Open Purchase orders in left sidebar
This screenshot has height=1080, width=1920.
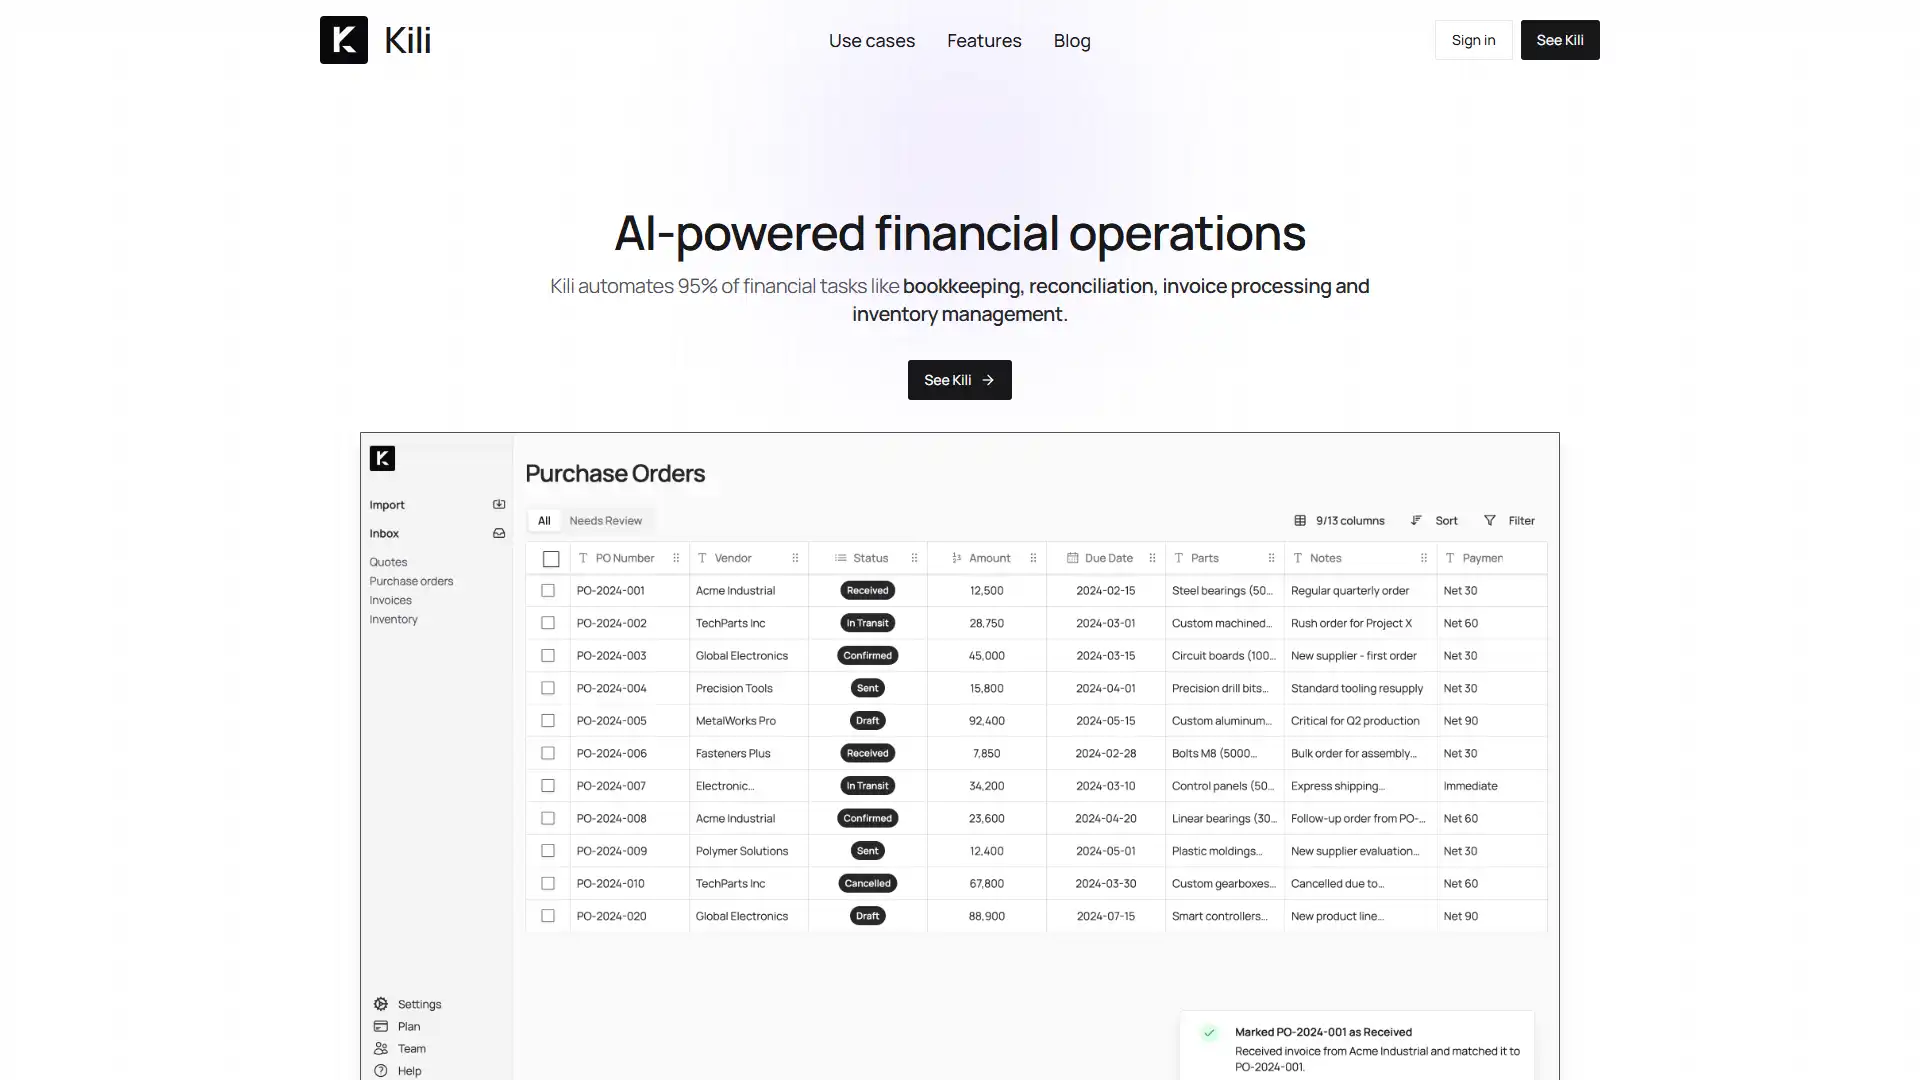point(411,580)
